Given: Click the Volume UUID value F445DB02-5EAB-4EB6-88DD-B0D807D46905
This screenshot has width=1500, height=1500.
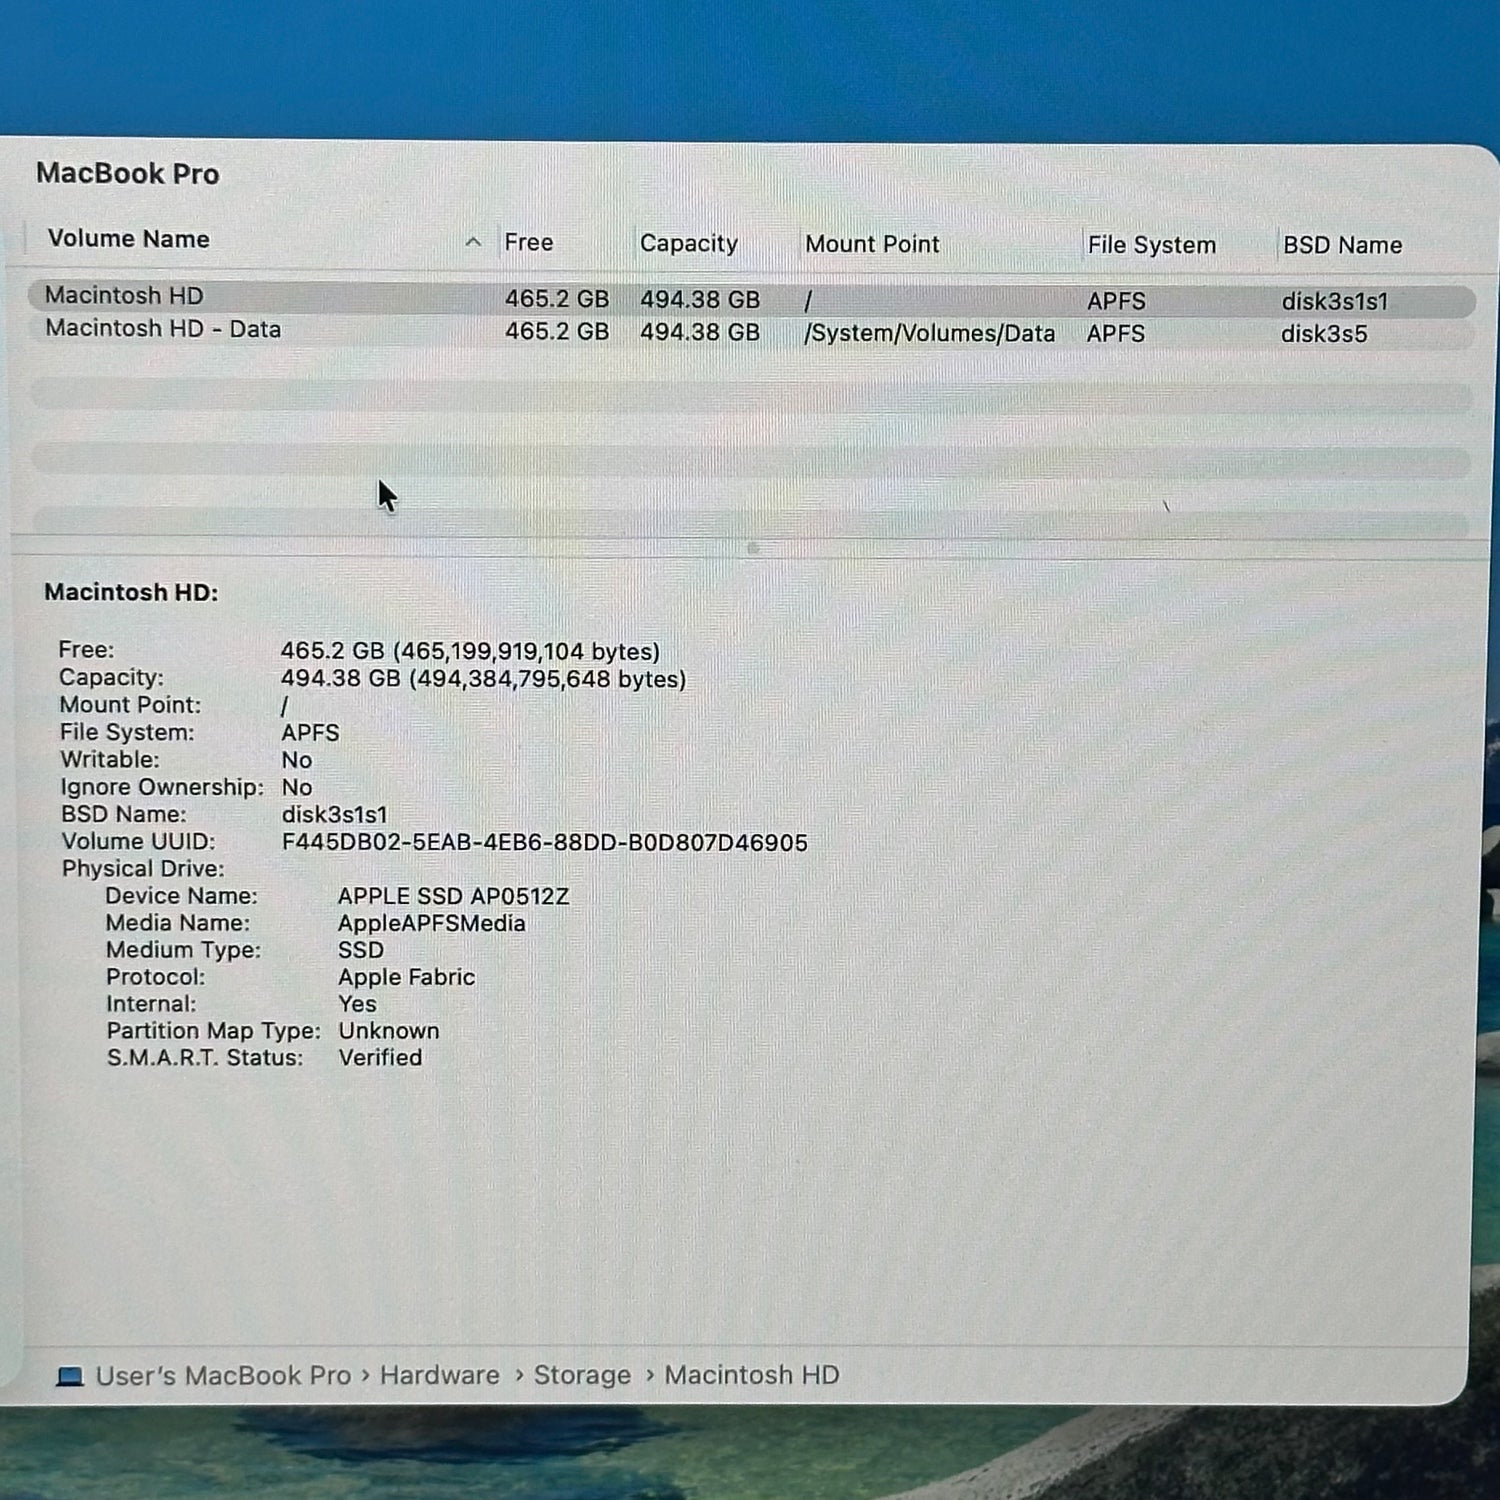Looking at the screenshot, I should [x=544, y=843].
